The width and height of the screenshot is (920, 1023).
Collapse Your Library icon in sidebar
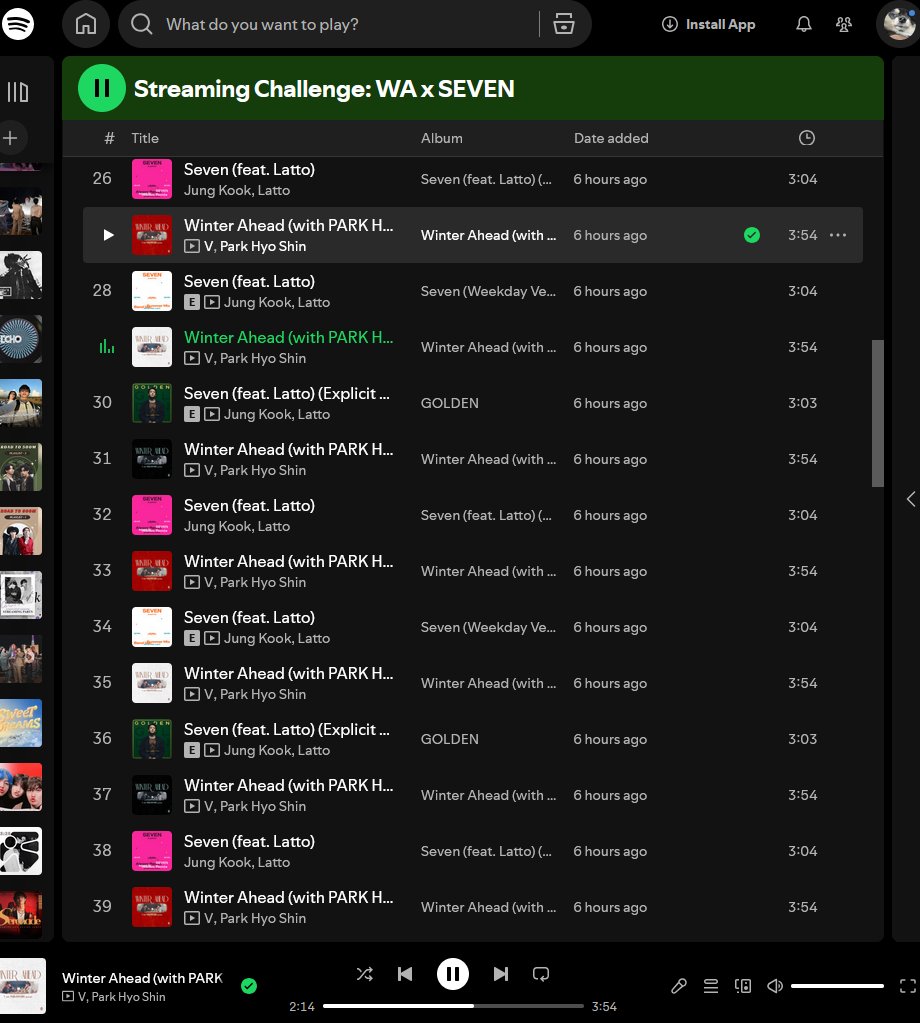pos(18,92)
